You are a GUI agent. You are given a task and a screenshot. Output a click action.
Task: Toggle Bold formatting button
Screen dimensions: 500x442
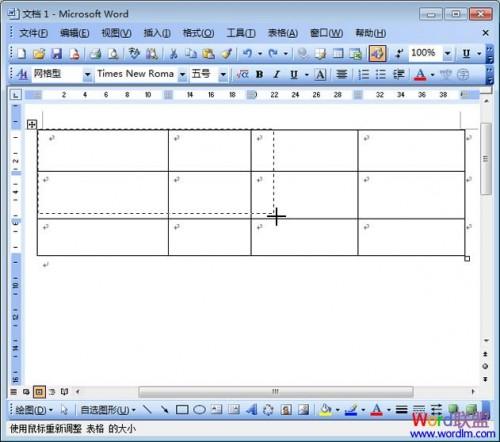(259, 74)
